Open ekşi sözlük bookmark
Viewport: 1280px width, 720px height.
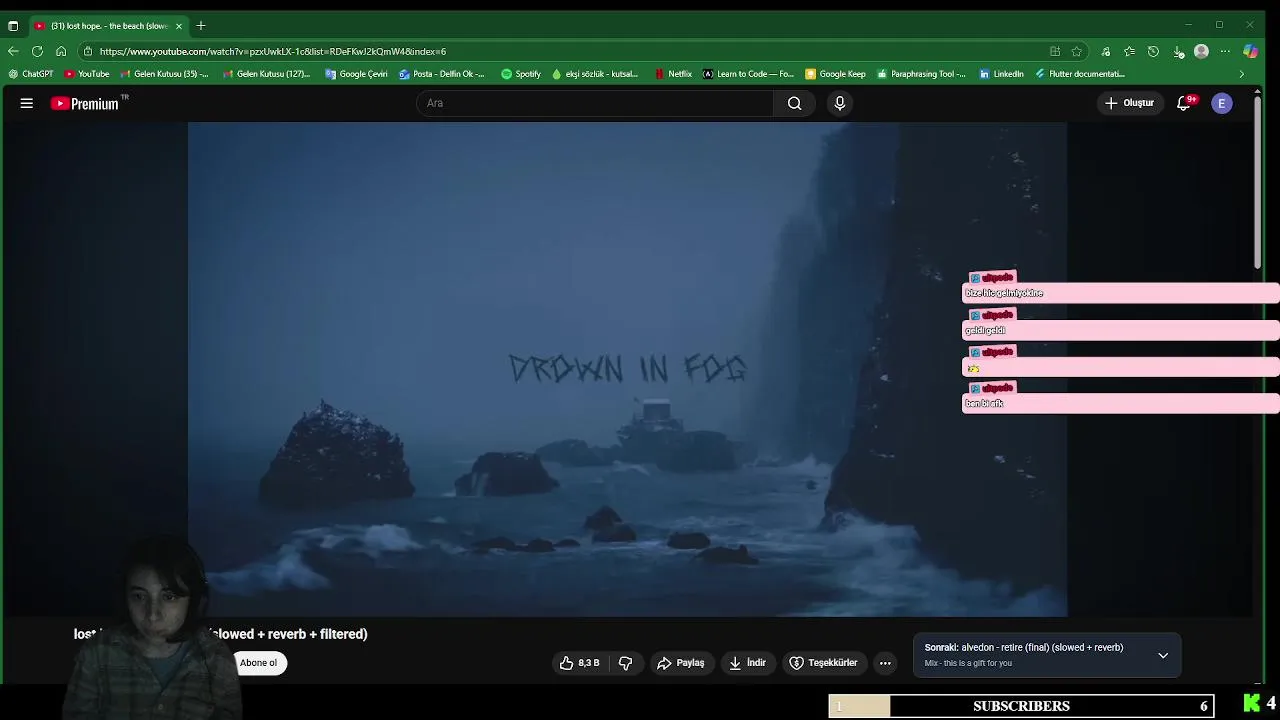594,74
